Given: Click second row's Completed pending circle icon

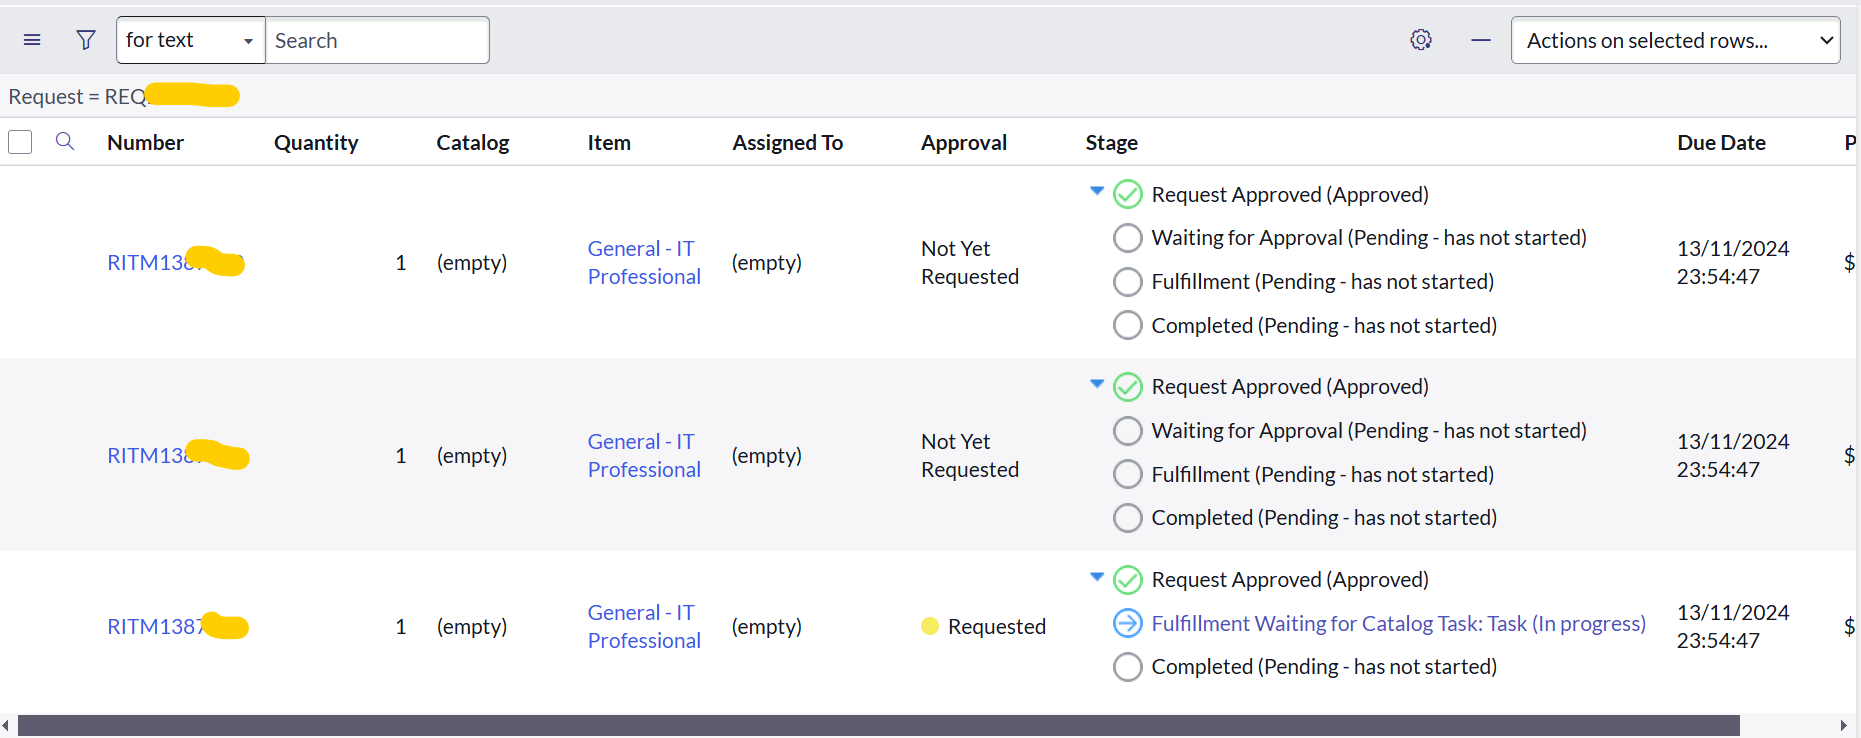Looking at the screenshot, I should tap(1127, 518).
